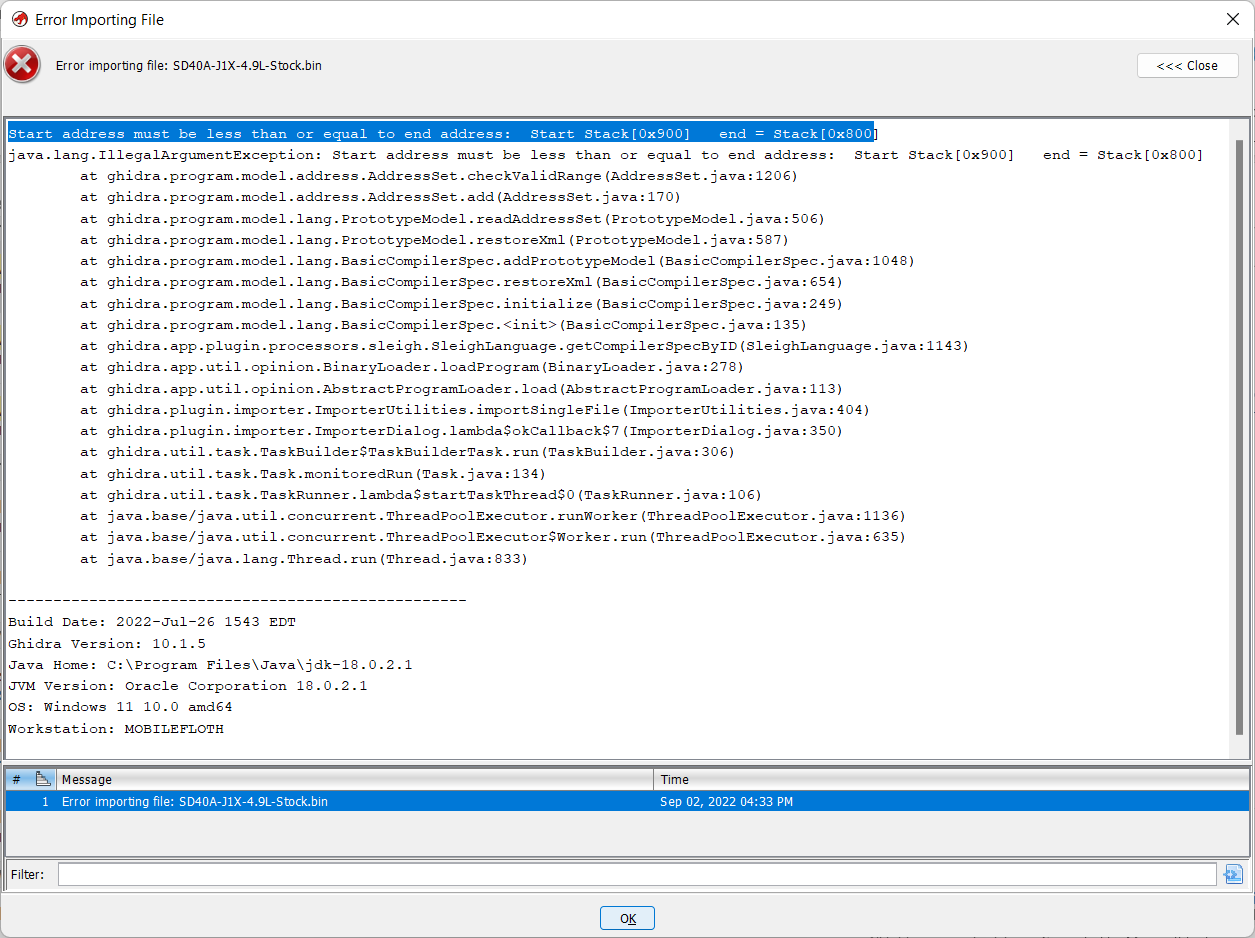Click the TaskRunner.lambda$startTaskThread$0 line
The width and height of the screenshot is (1255, 938).
coord(421,495)
